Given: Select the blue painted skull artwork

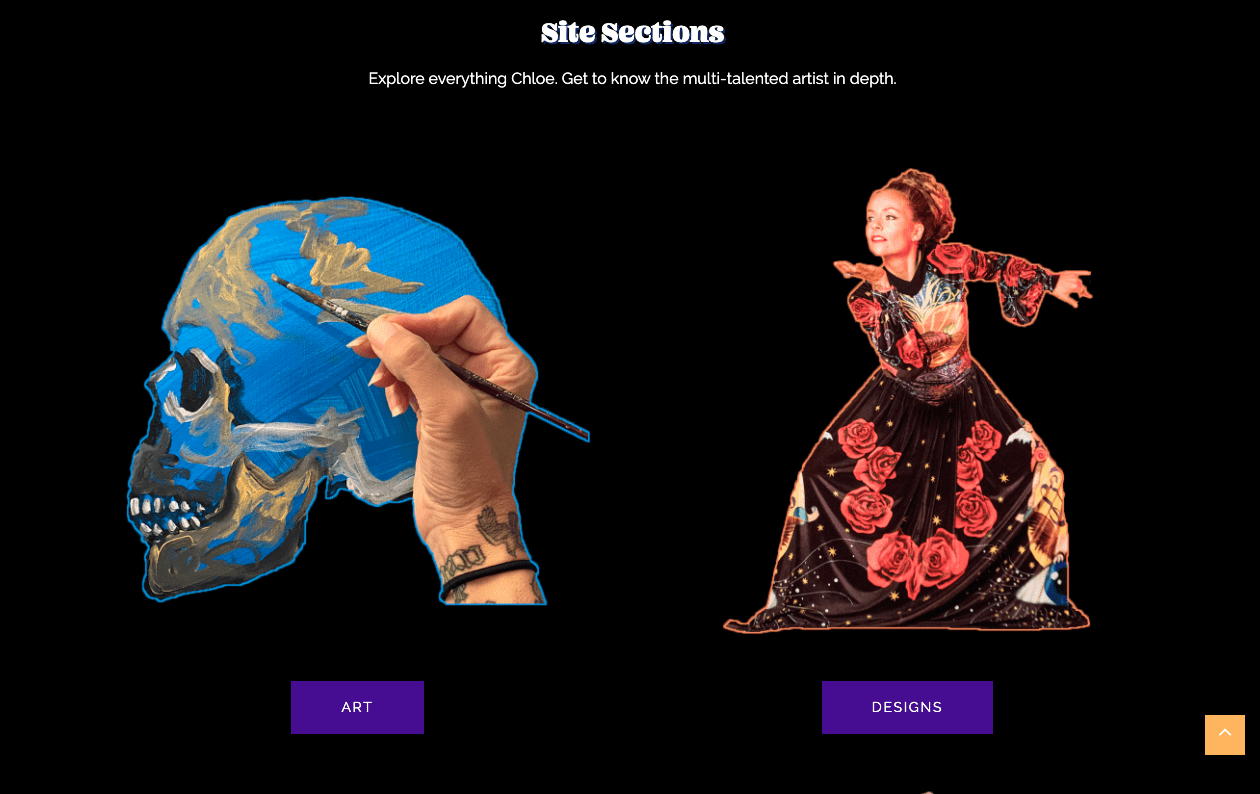Looking at the screenshot, I should click(x=358, y=400).
